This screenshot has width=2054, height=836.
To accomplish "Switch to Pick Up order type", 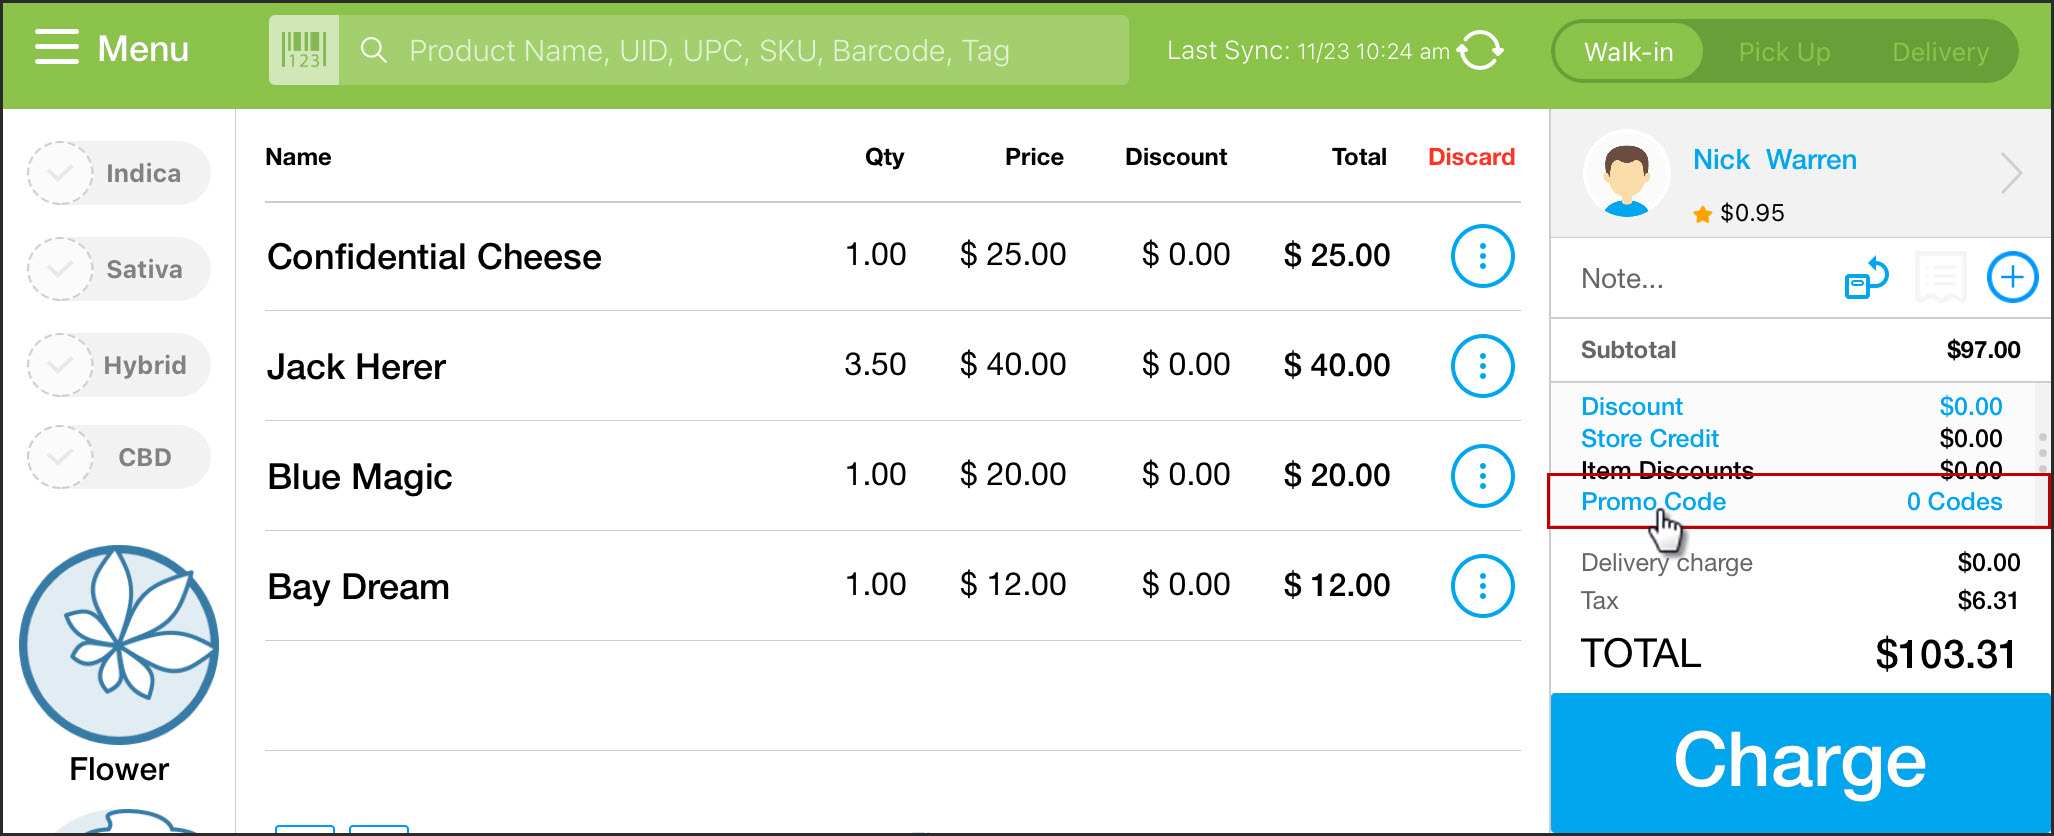I will click(x=1784, y=52).
